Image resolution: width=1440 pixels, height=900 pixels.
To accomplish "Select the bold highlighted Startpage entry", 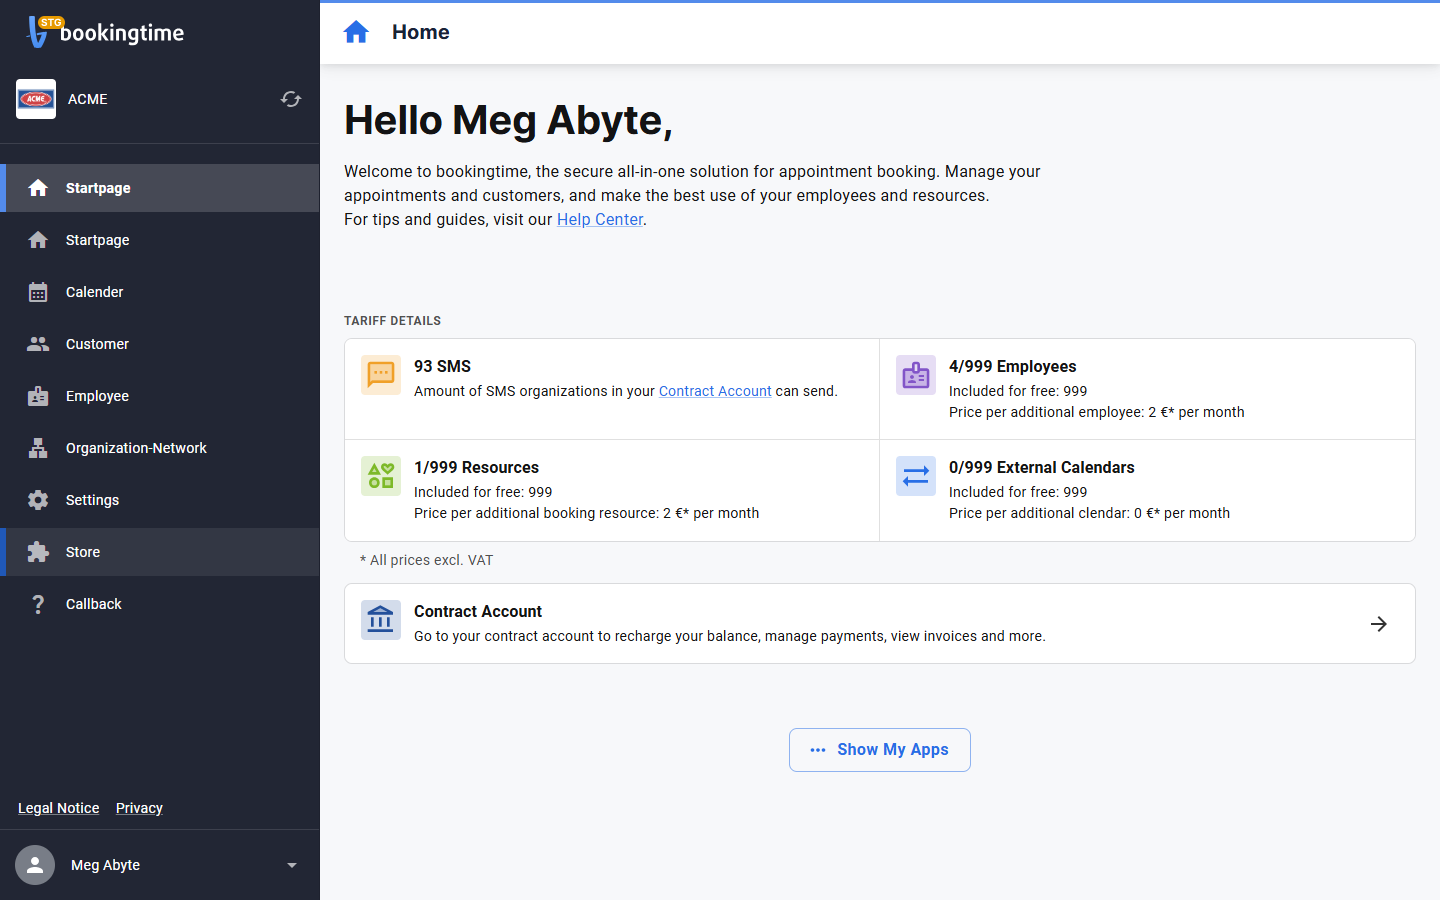I will click(160, 188).
